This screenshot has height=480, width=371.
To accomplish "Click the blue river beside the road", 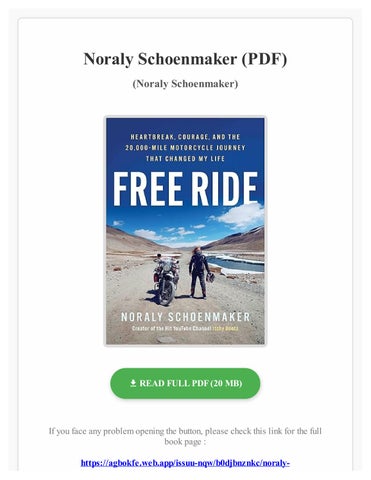I will point(237,263).
